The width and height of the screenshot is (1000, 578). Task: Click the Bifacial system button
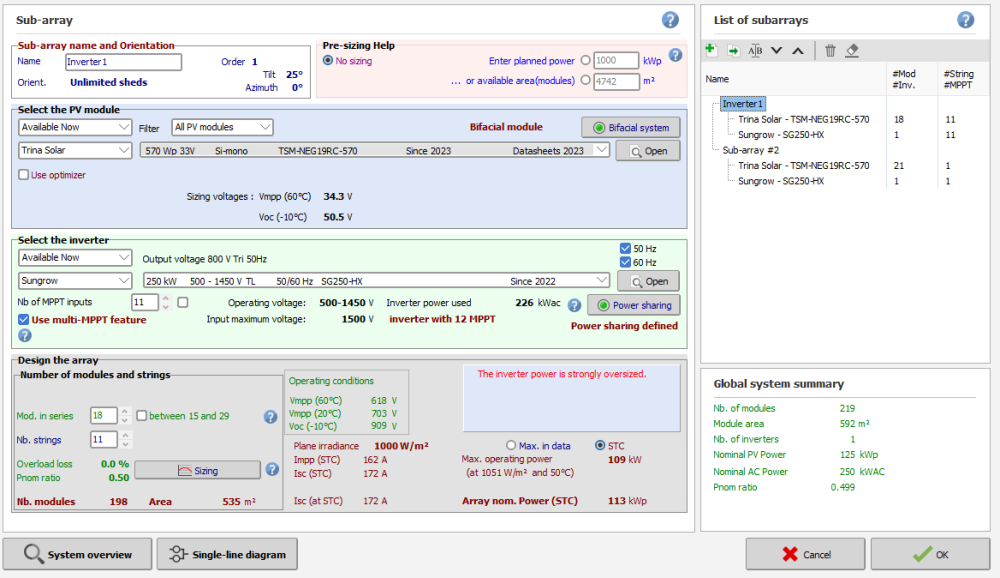(x=630, y=127)
